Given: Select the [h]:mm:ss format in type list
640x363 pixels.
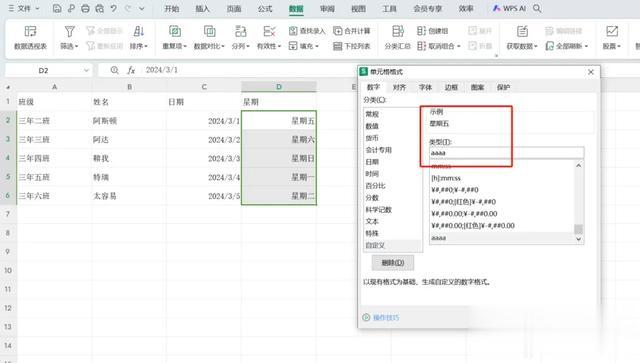Looking at the screenshot, I should point(502,178).
